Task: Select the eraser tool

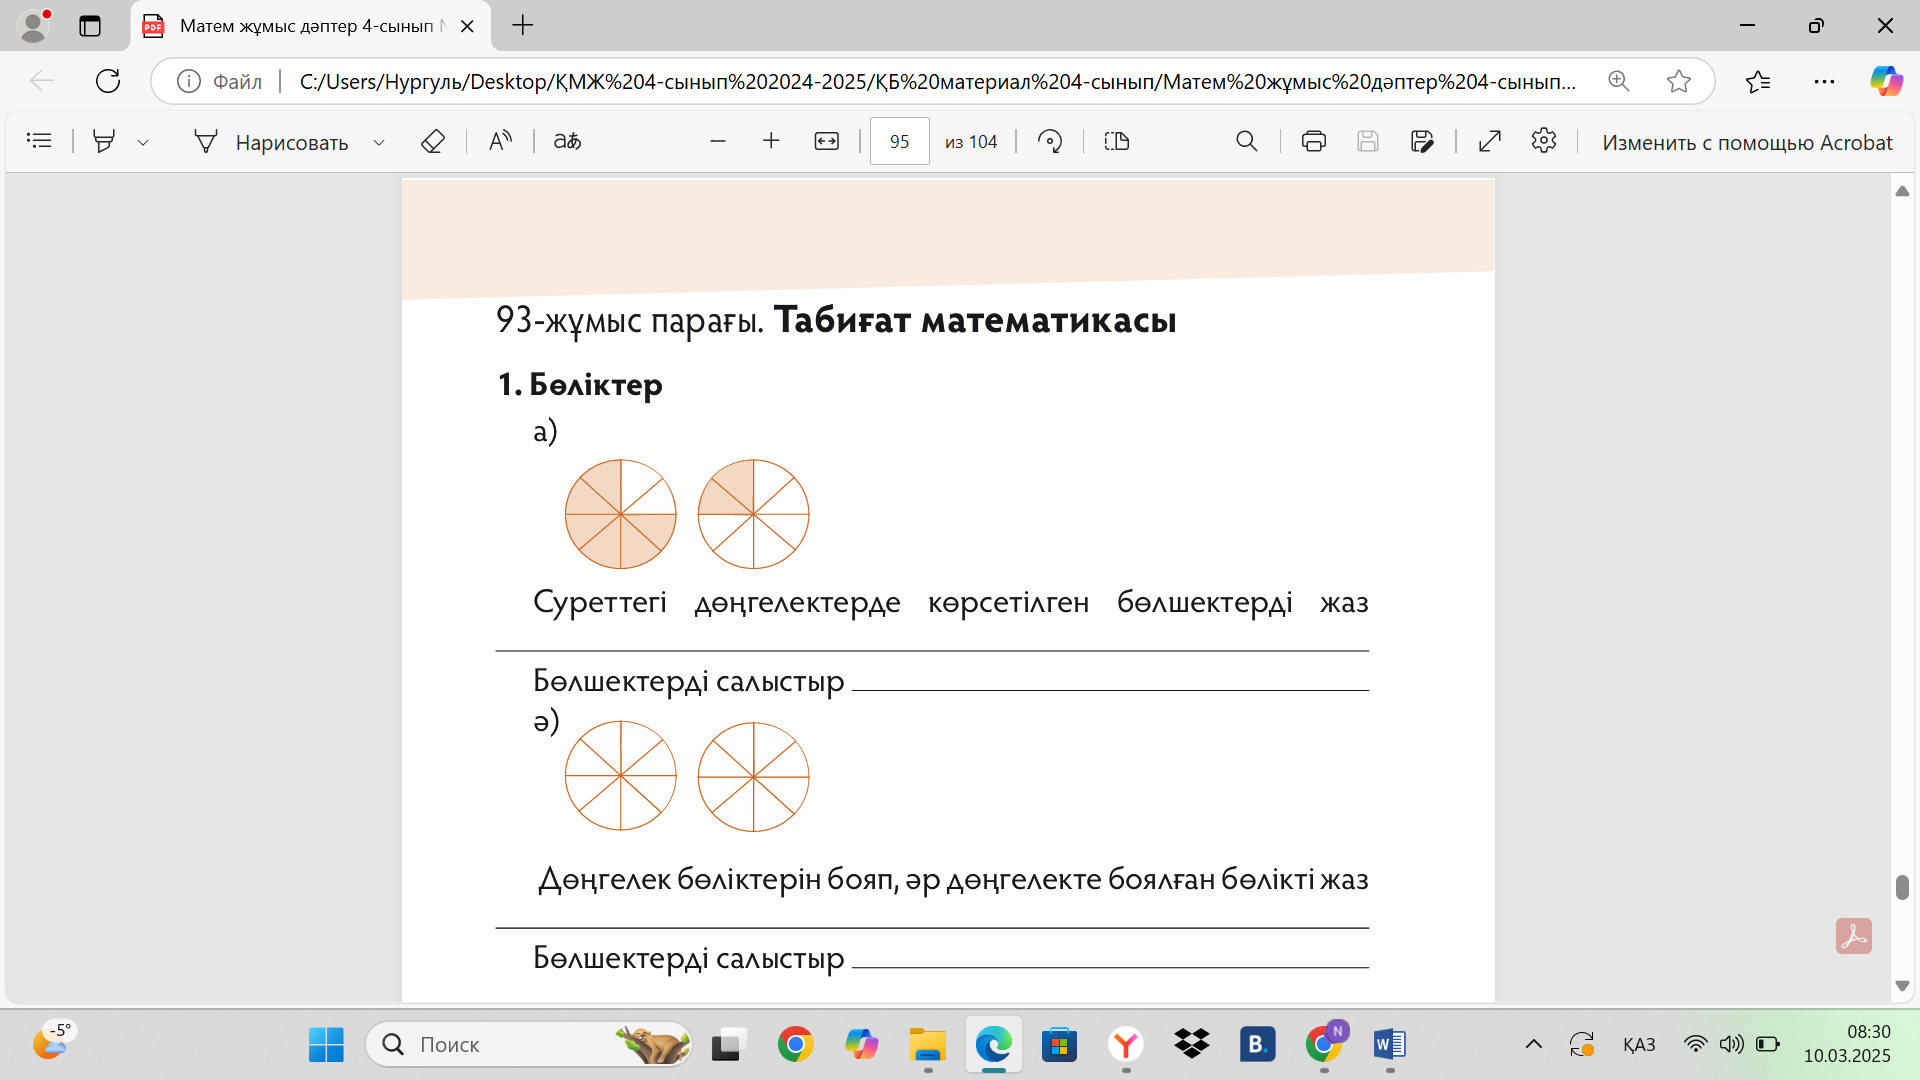Action: (432, 141)
